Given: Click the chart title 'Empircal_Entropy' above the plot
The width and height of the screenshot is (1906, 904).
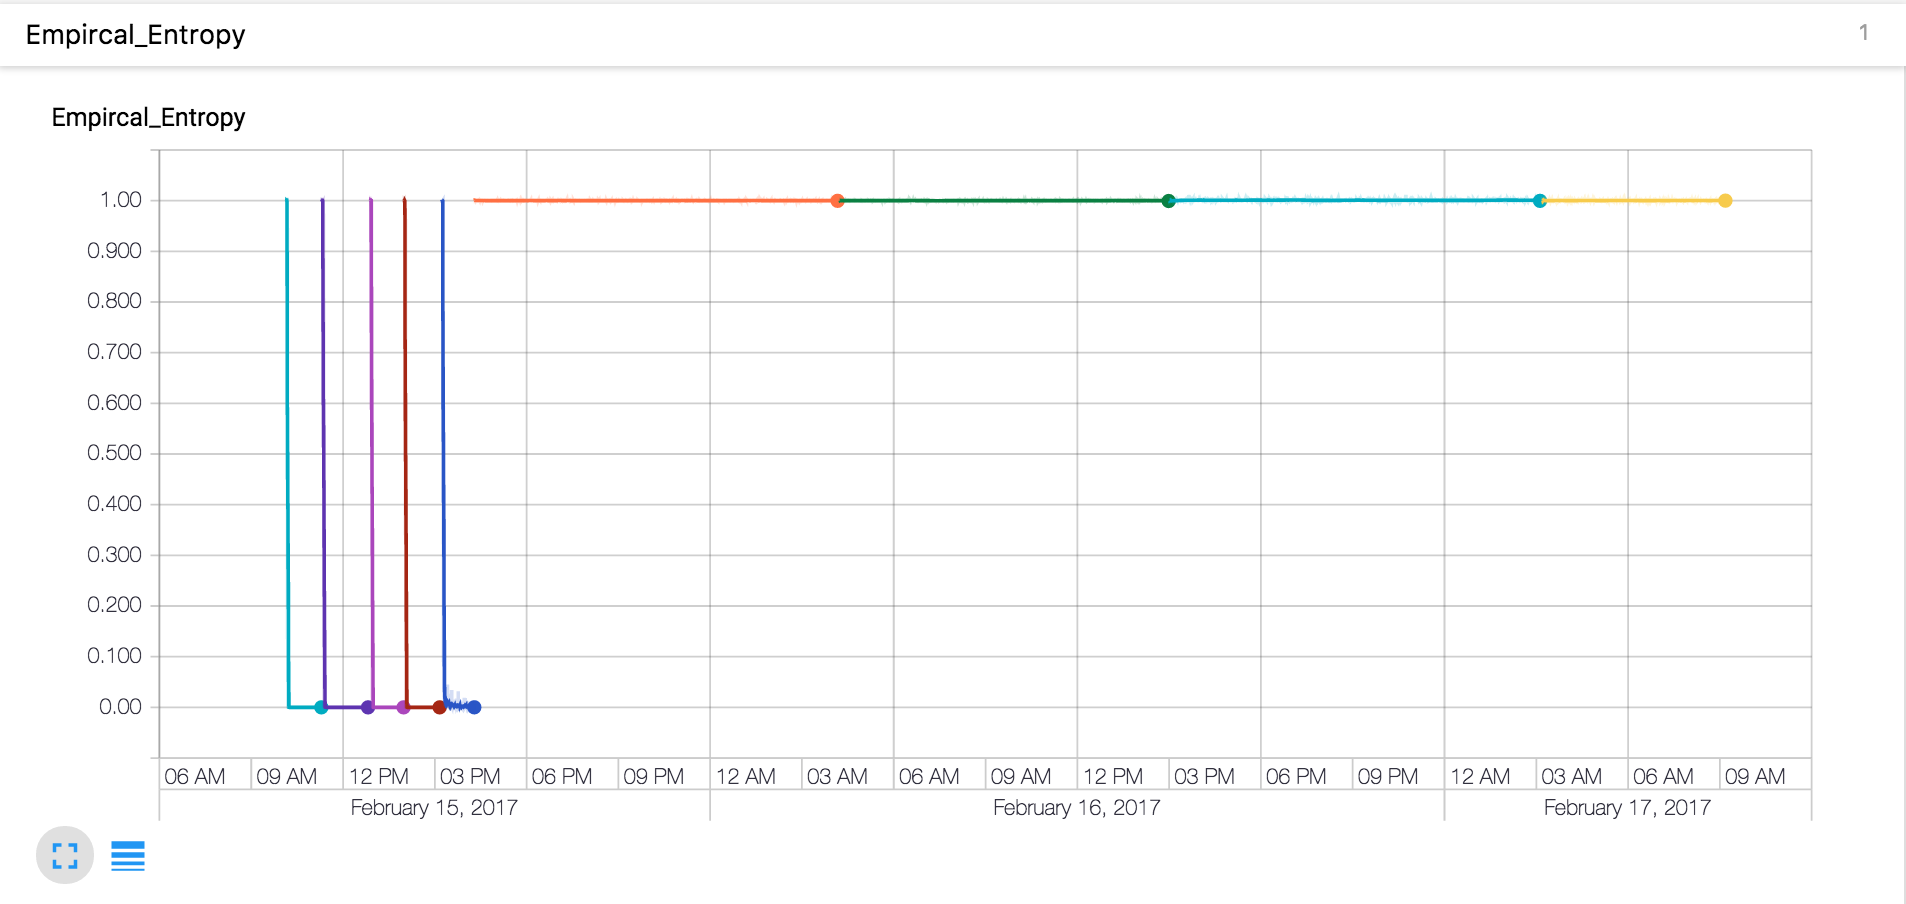Looking at the screenshot, I should [x=148, y=117].
